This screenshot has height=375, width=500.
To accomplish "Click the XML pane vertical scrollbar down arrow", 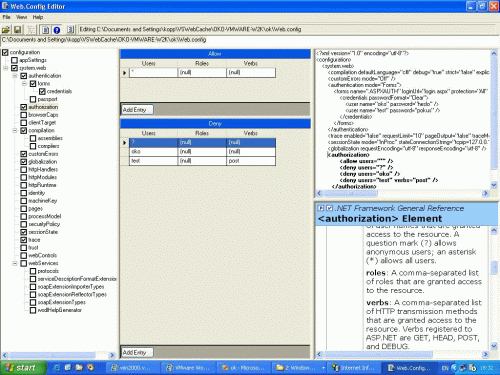I will pos(494,185).
